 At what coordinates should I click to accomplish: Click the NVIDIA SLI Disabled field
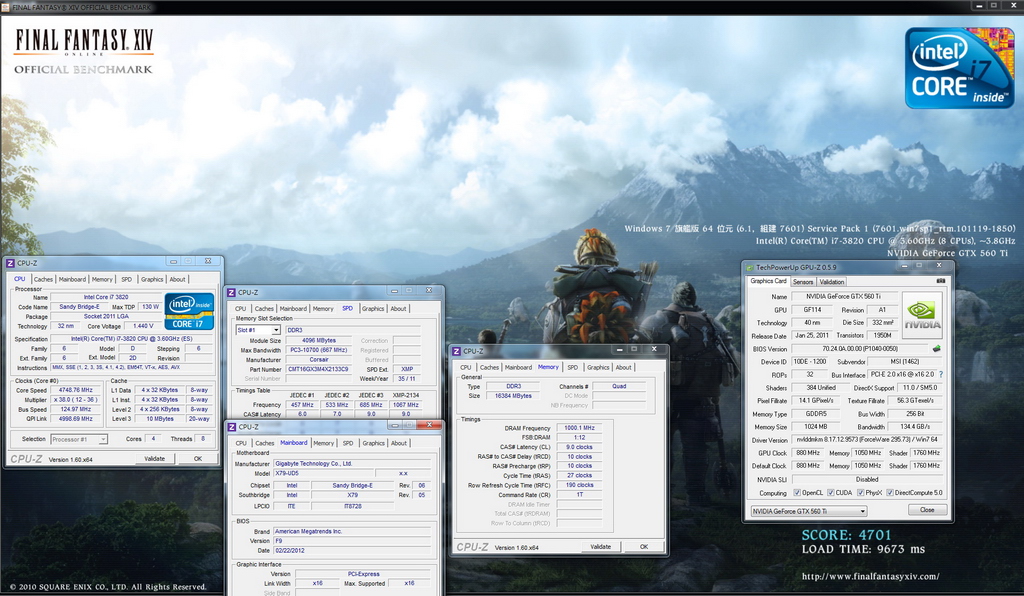click(867, 479)
